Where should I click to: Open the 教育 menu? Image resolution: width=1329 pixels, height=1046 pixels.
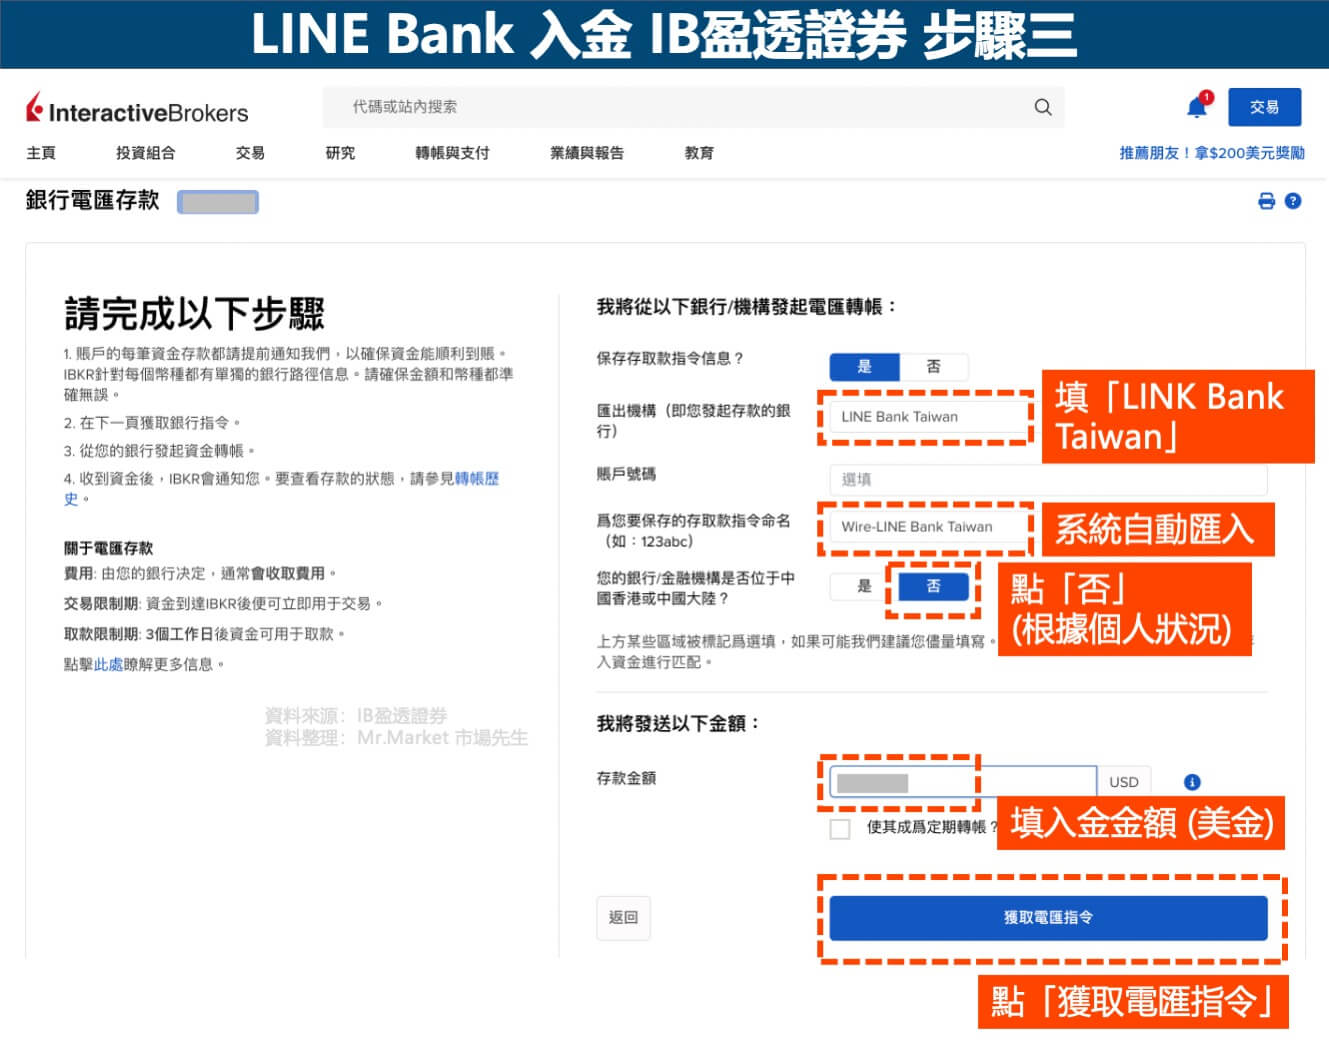(699, 153)
